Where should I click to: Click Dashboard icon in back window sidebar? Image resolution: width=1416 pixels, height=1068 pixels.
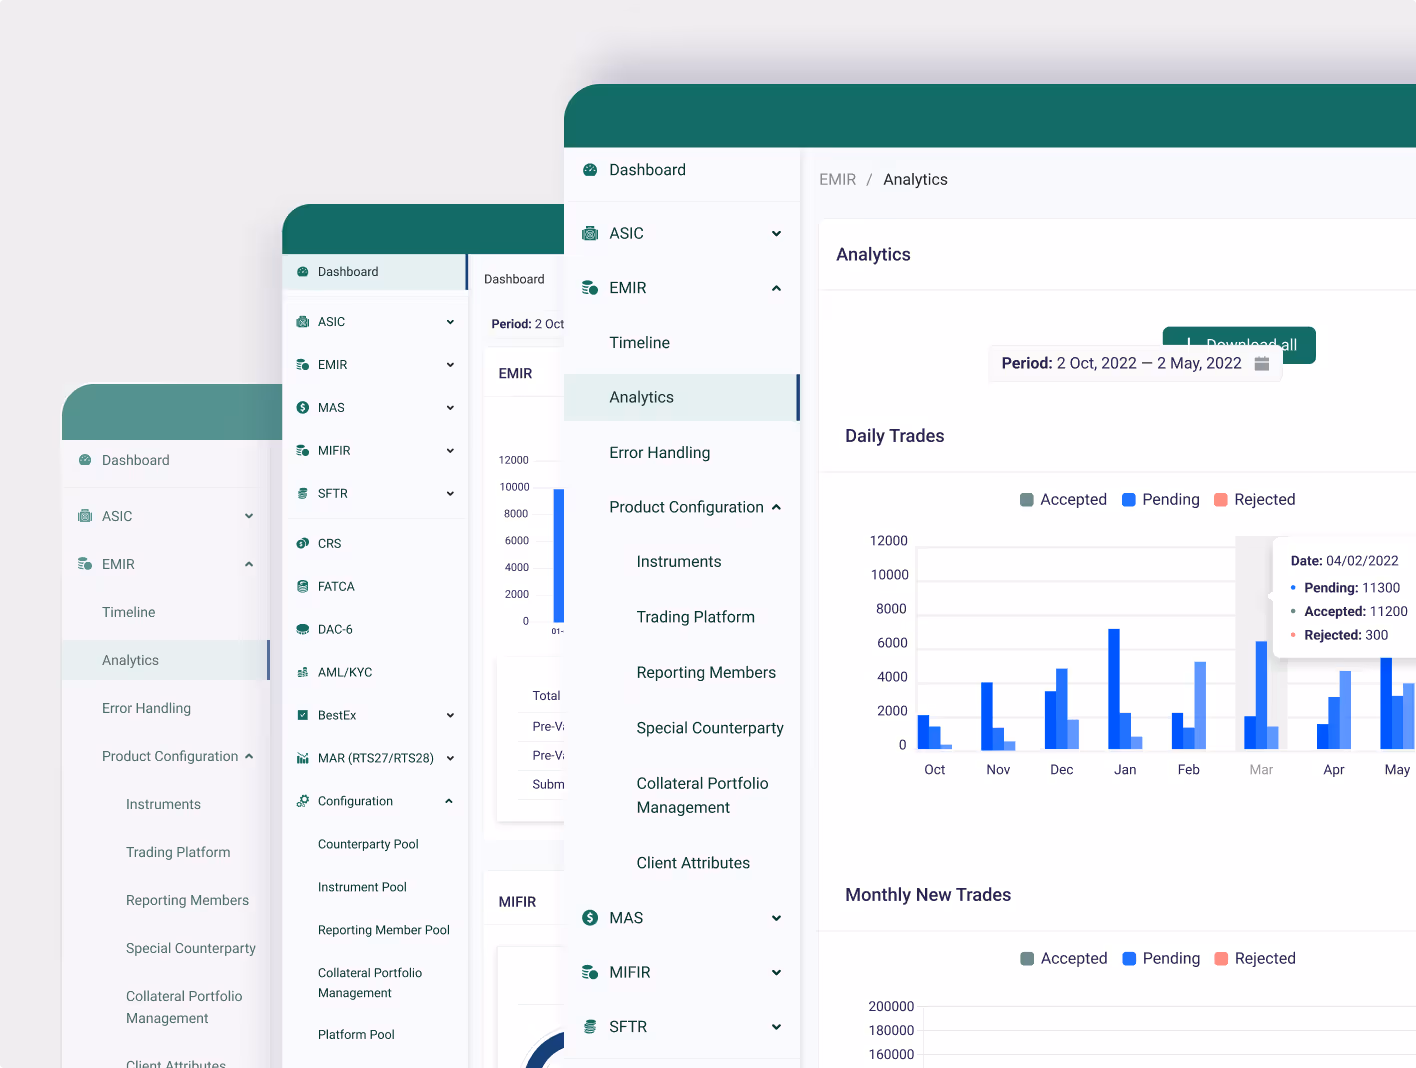coord(85,460)
